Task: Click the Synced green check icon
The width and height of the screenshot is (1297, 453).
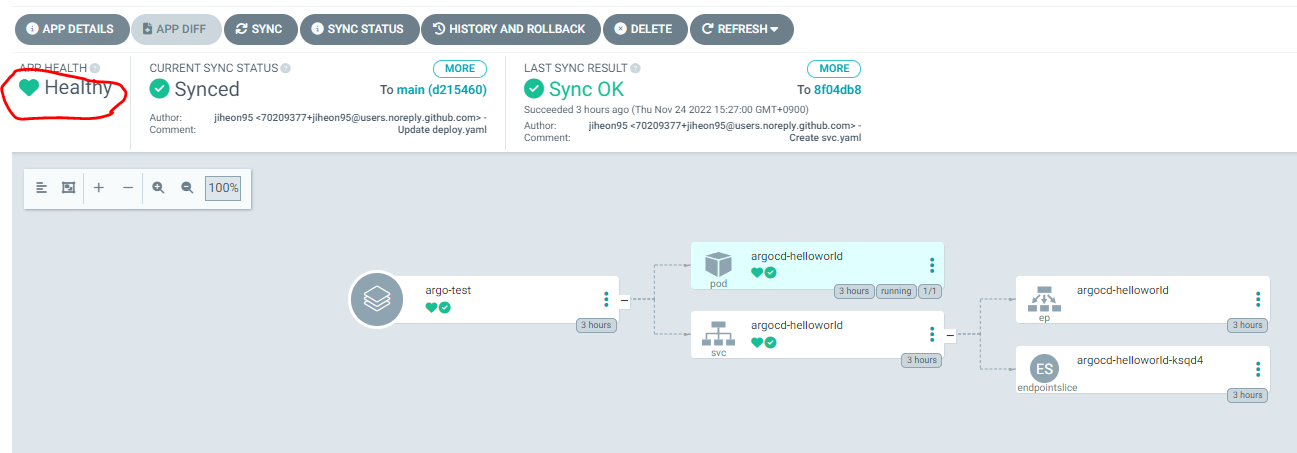Action: tap(159, 89)
